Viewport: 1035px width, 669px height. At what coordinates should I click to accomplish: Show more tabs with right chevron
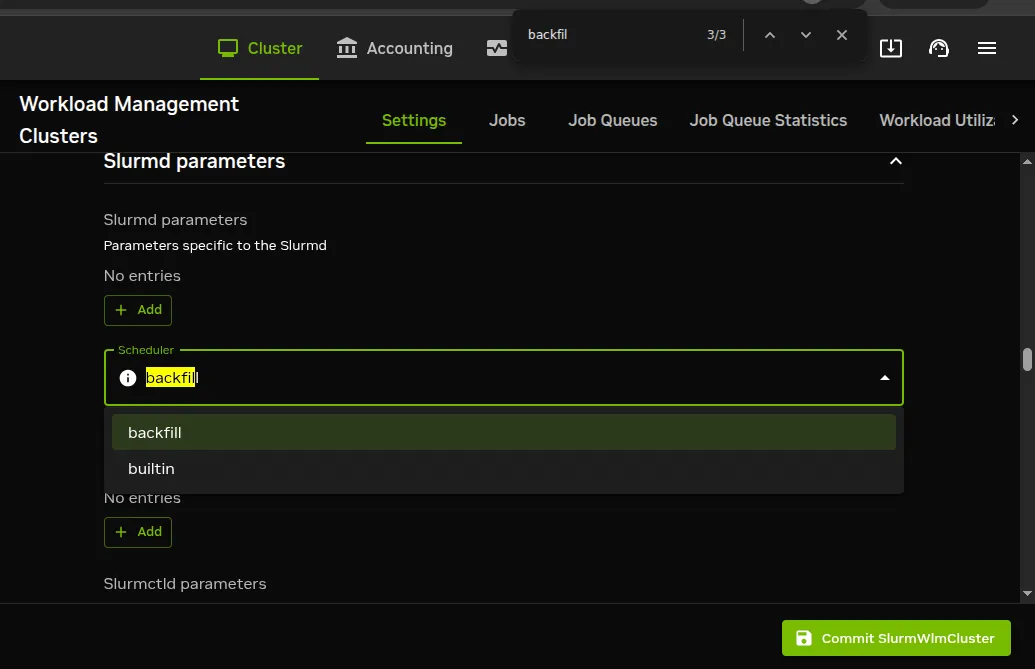[1015, 120]
